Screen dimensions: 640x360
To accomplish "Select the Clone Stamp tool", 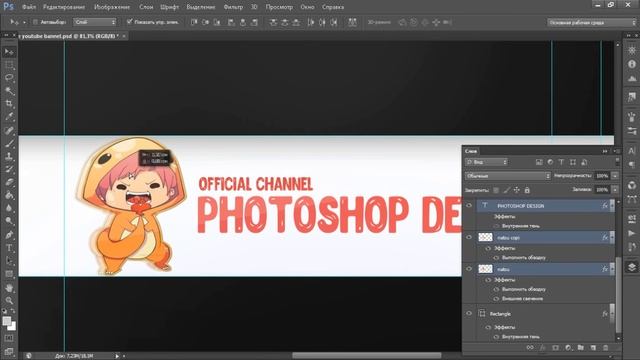I will tap(9, 156).
